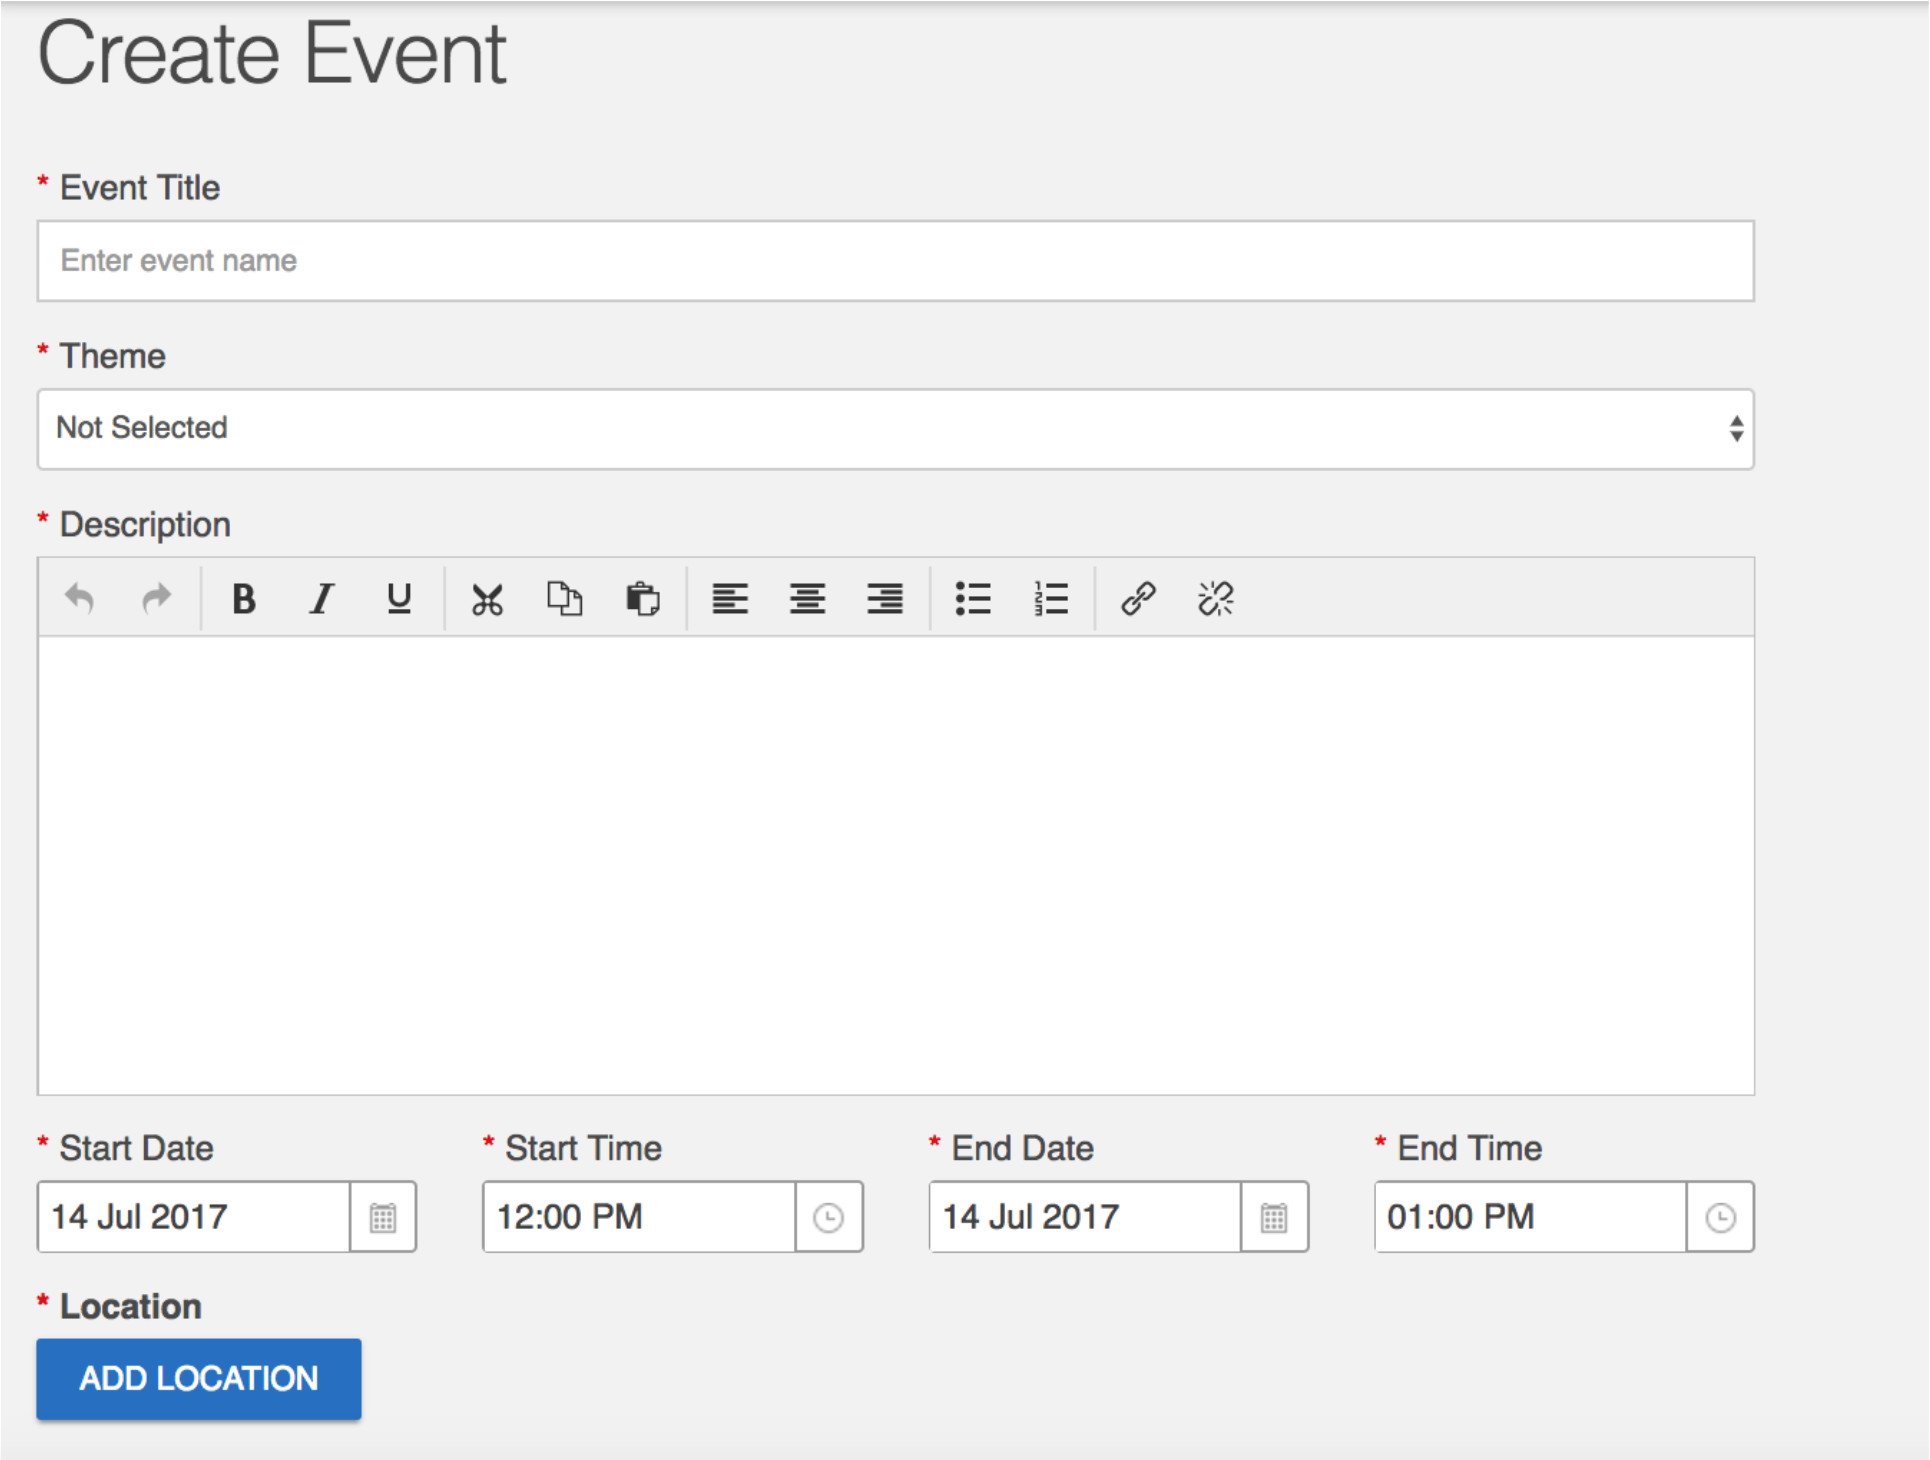Toggle bold formatting
This screenshot has height=1460, width=1930.
(243, 598)
